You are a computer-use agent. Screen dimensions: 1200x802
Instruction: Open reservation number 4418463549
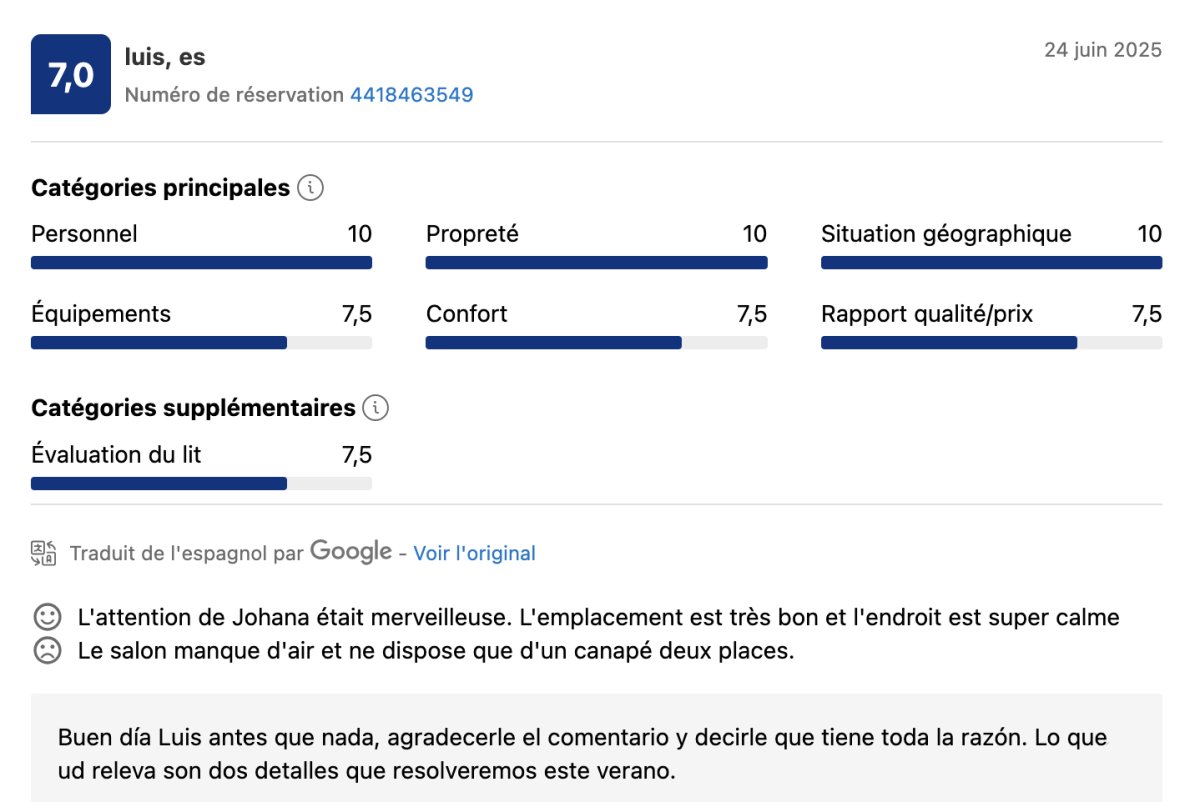click(411, 95)
